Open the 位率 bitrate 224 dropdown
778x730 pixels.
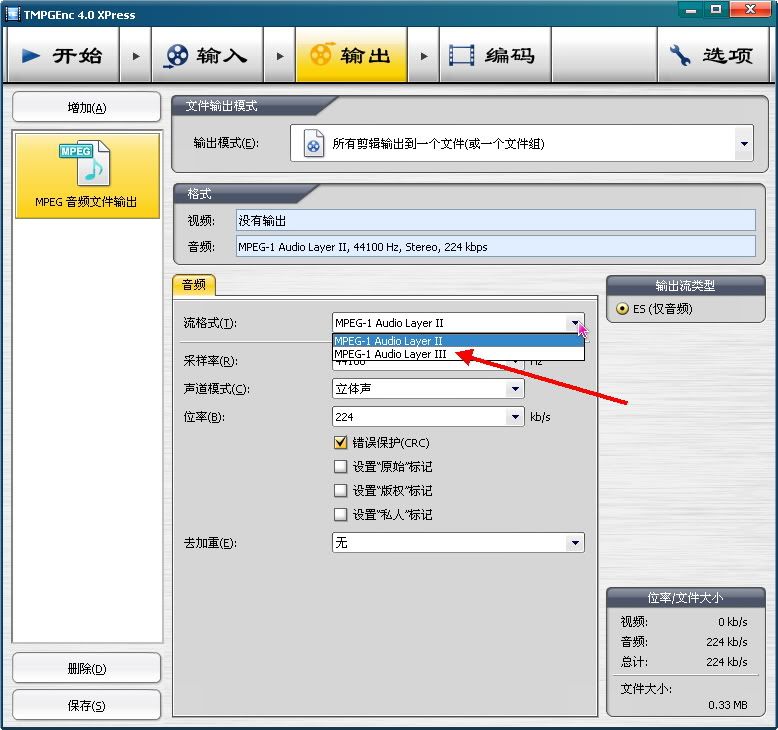(515, 417)
